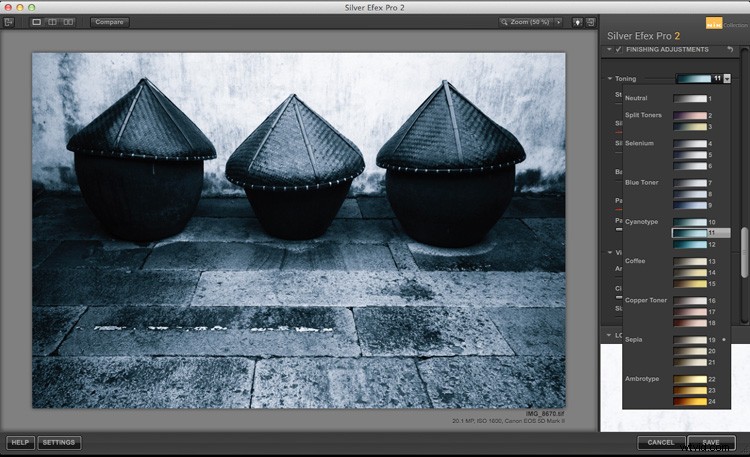Change the preview background color (lightbulb icon)
Image resolution: width=750 pixels, height=457 pixels.
578,22
